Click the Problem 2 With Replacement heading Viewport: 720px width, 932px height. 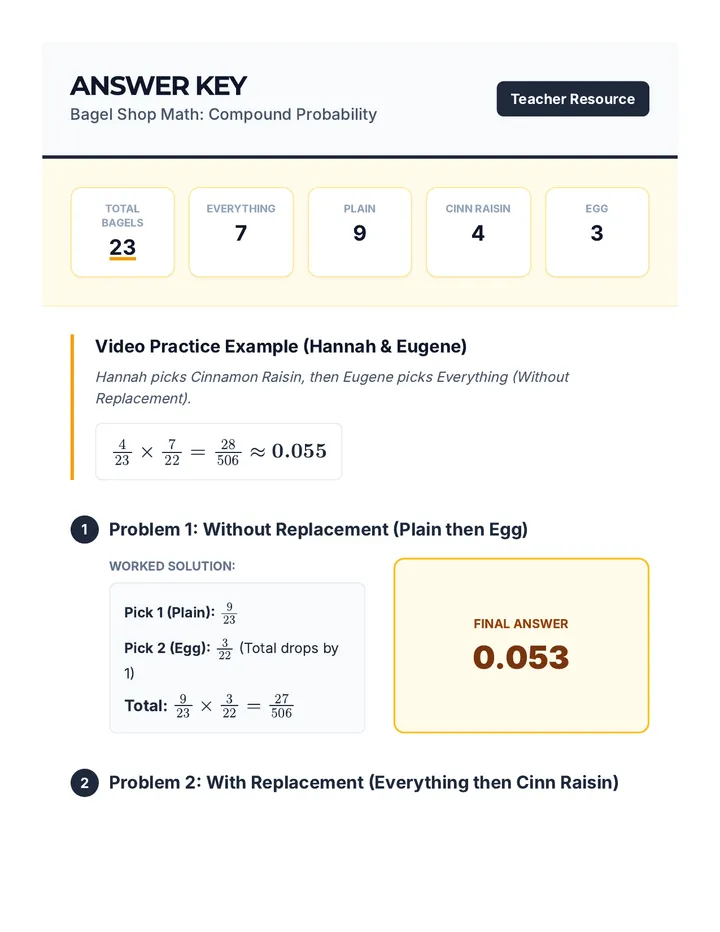[364, 782]
